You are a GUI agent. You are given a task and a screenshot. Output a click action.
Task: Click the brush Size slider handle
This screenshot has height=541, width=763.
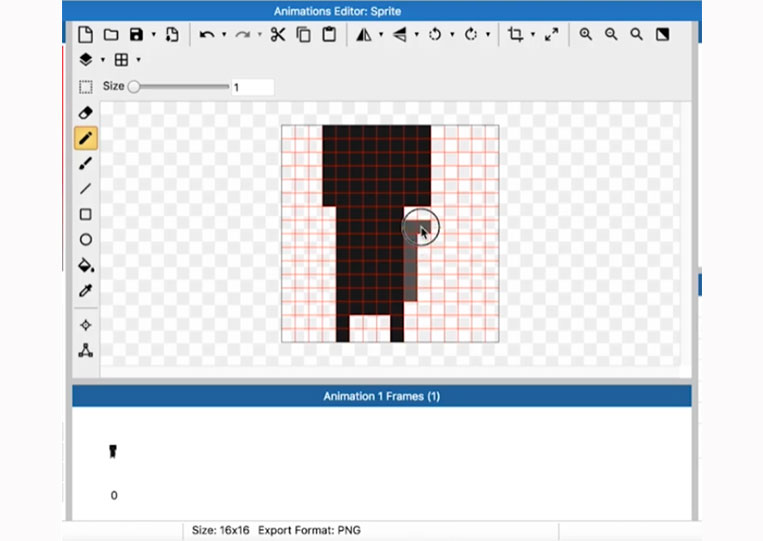134,87
